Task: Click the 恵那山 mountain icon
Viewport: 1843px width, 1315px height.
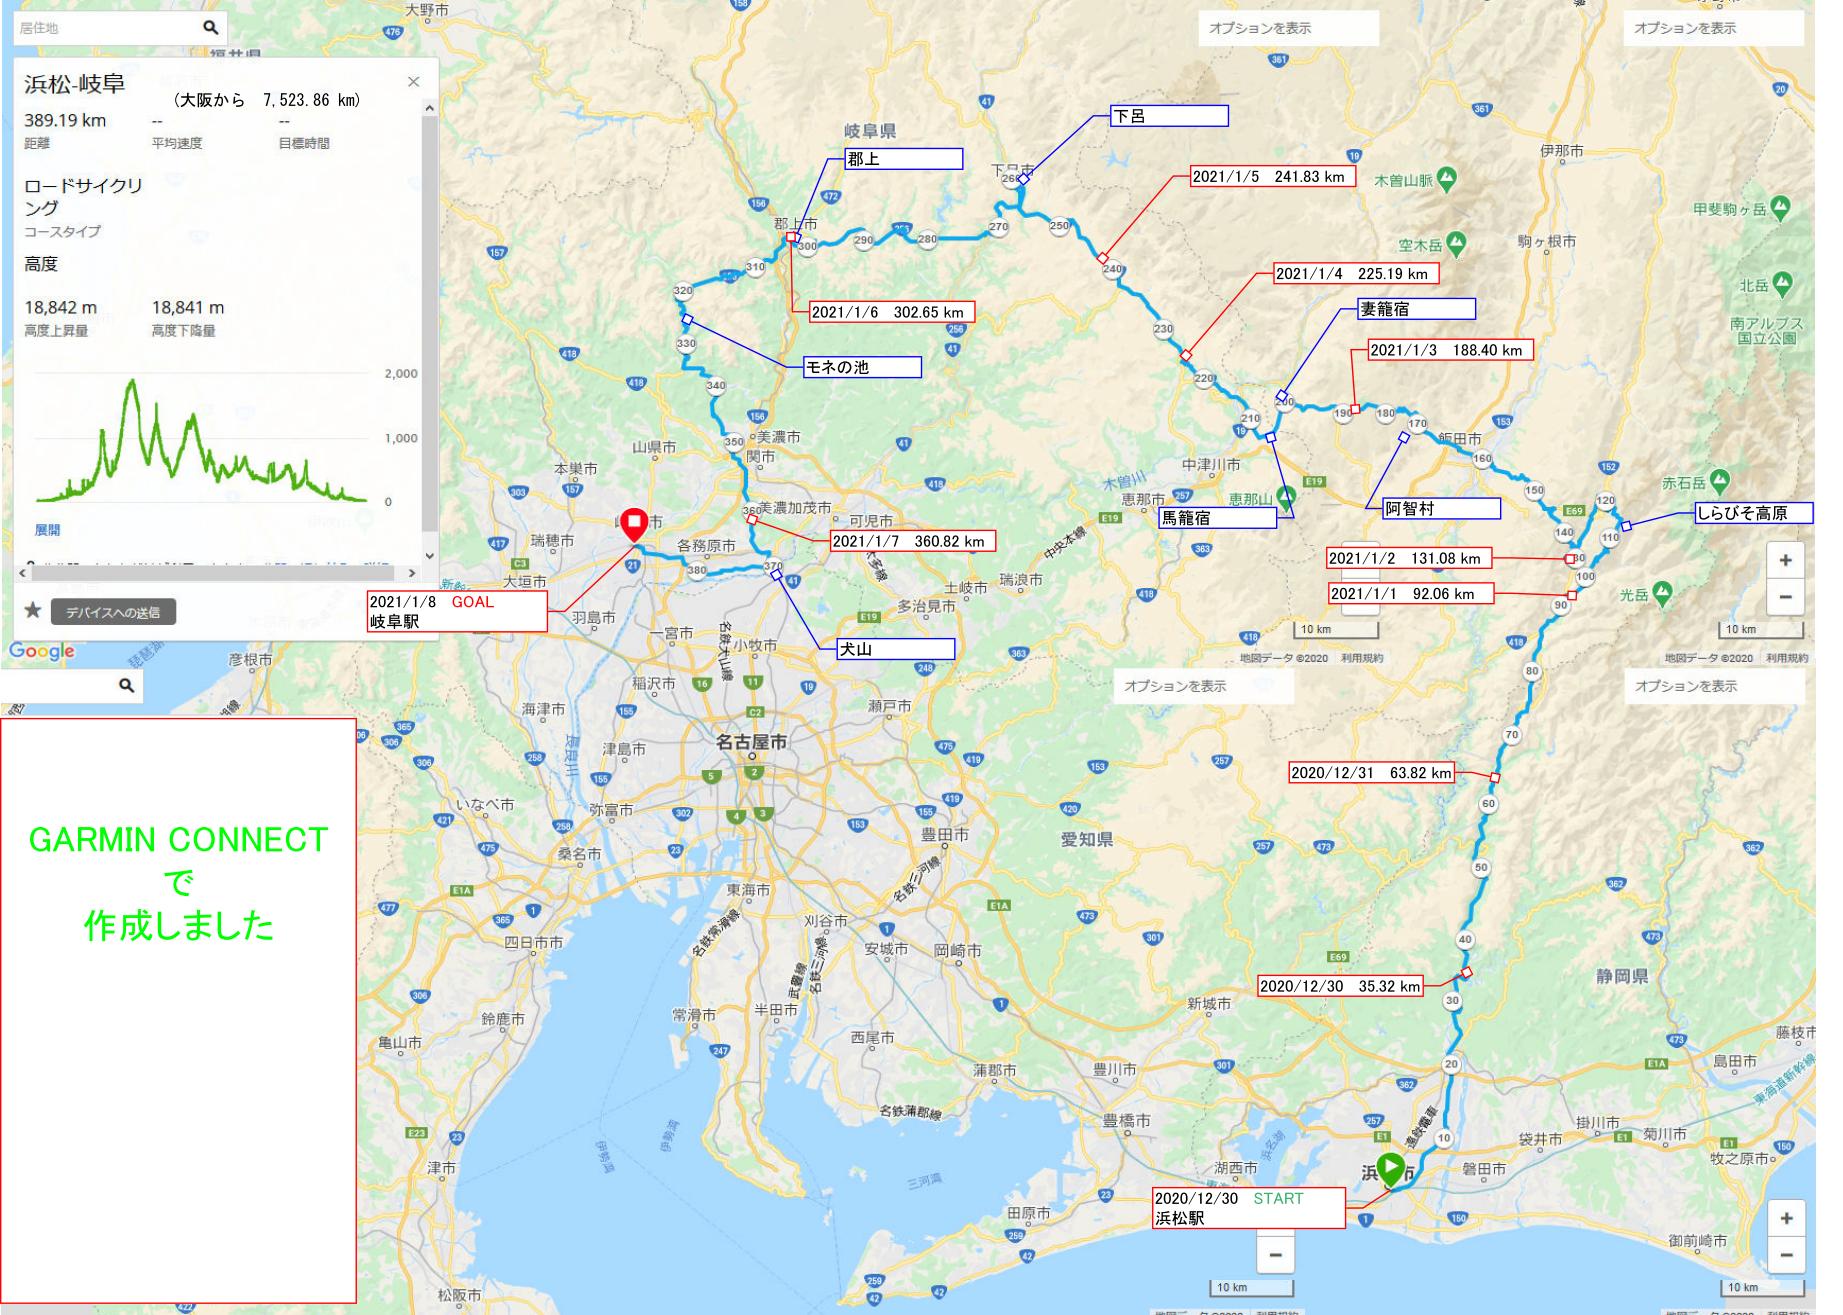Action: (x=1286, y=496)
